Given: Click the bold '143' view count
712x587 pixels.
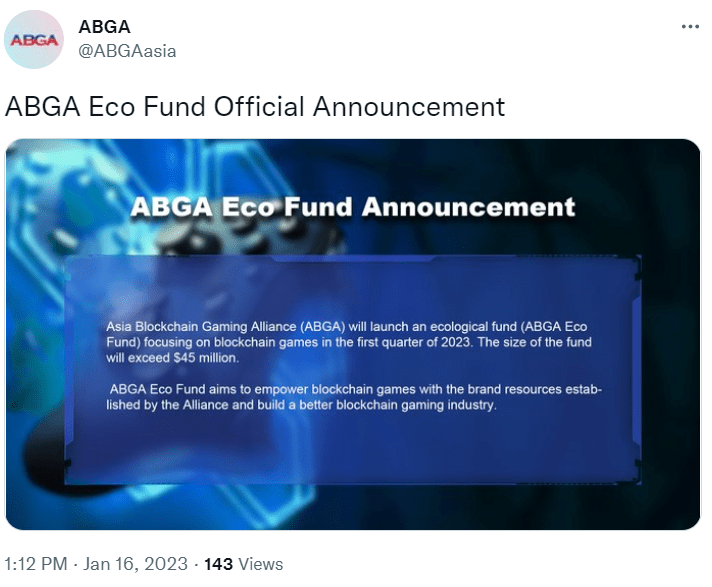Looking at the screenshot, I should pyautogui.click(x=218, y=564).
